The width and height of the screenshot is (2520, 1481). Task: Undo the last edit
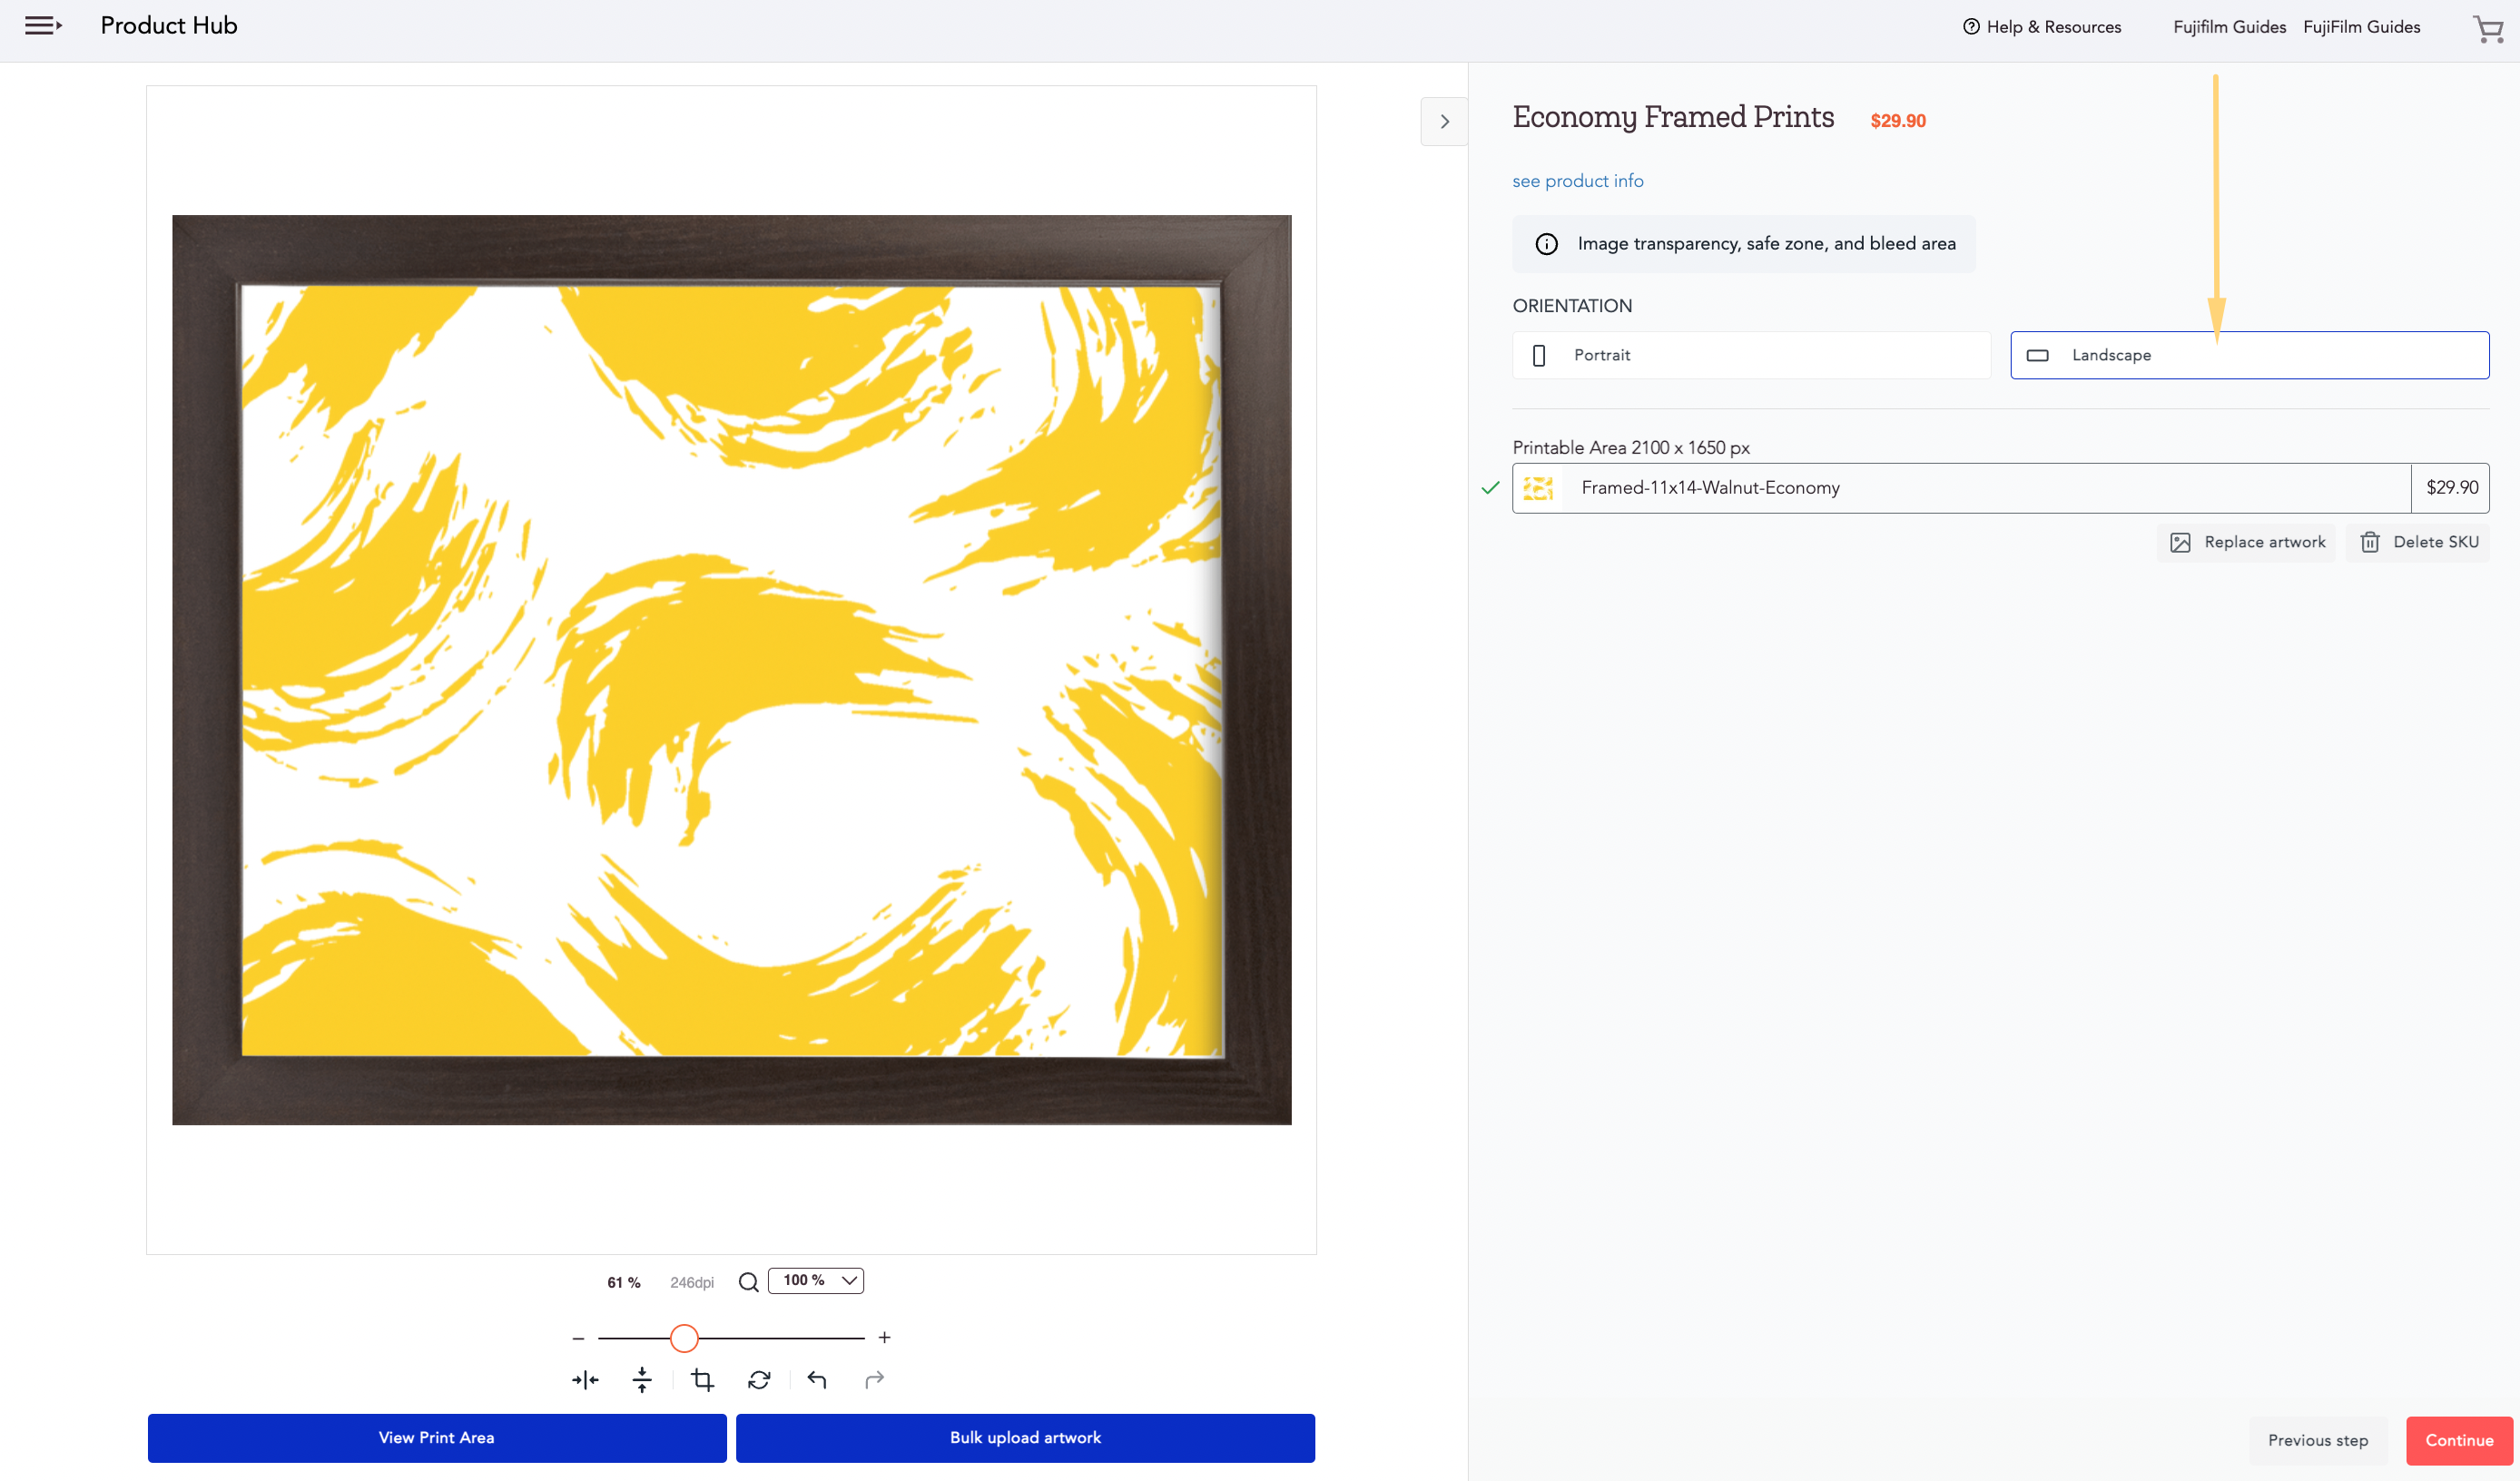(817, 1380)
